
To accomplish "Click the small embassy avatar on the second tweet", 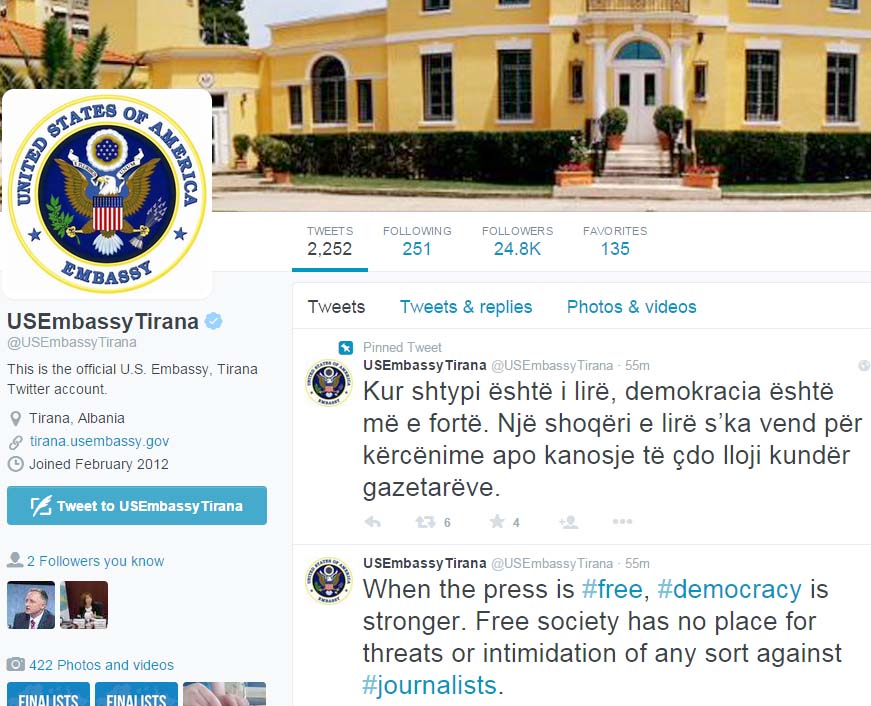I will 328,580.
